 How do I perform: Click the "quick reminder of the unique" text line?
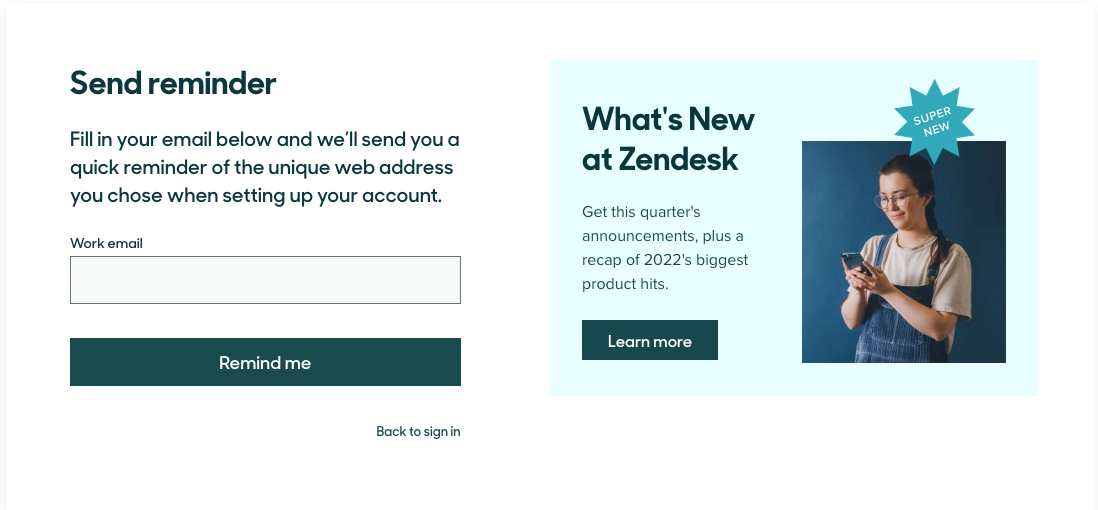coord(261,167)
